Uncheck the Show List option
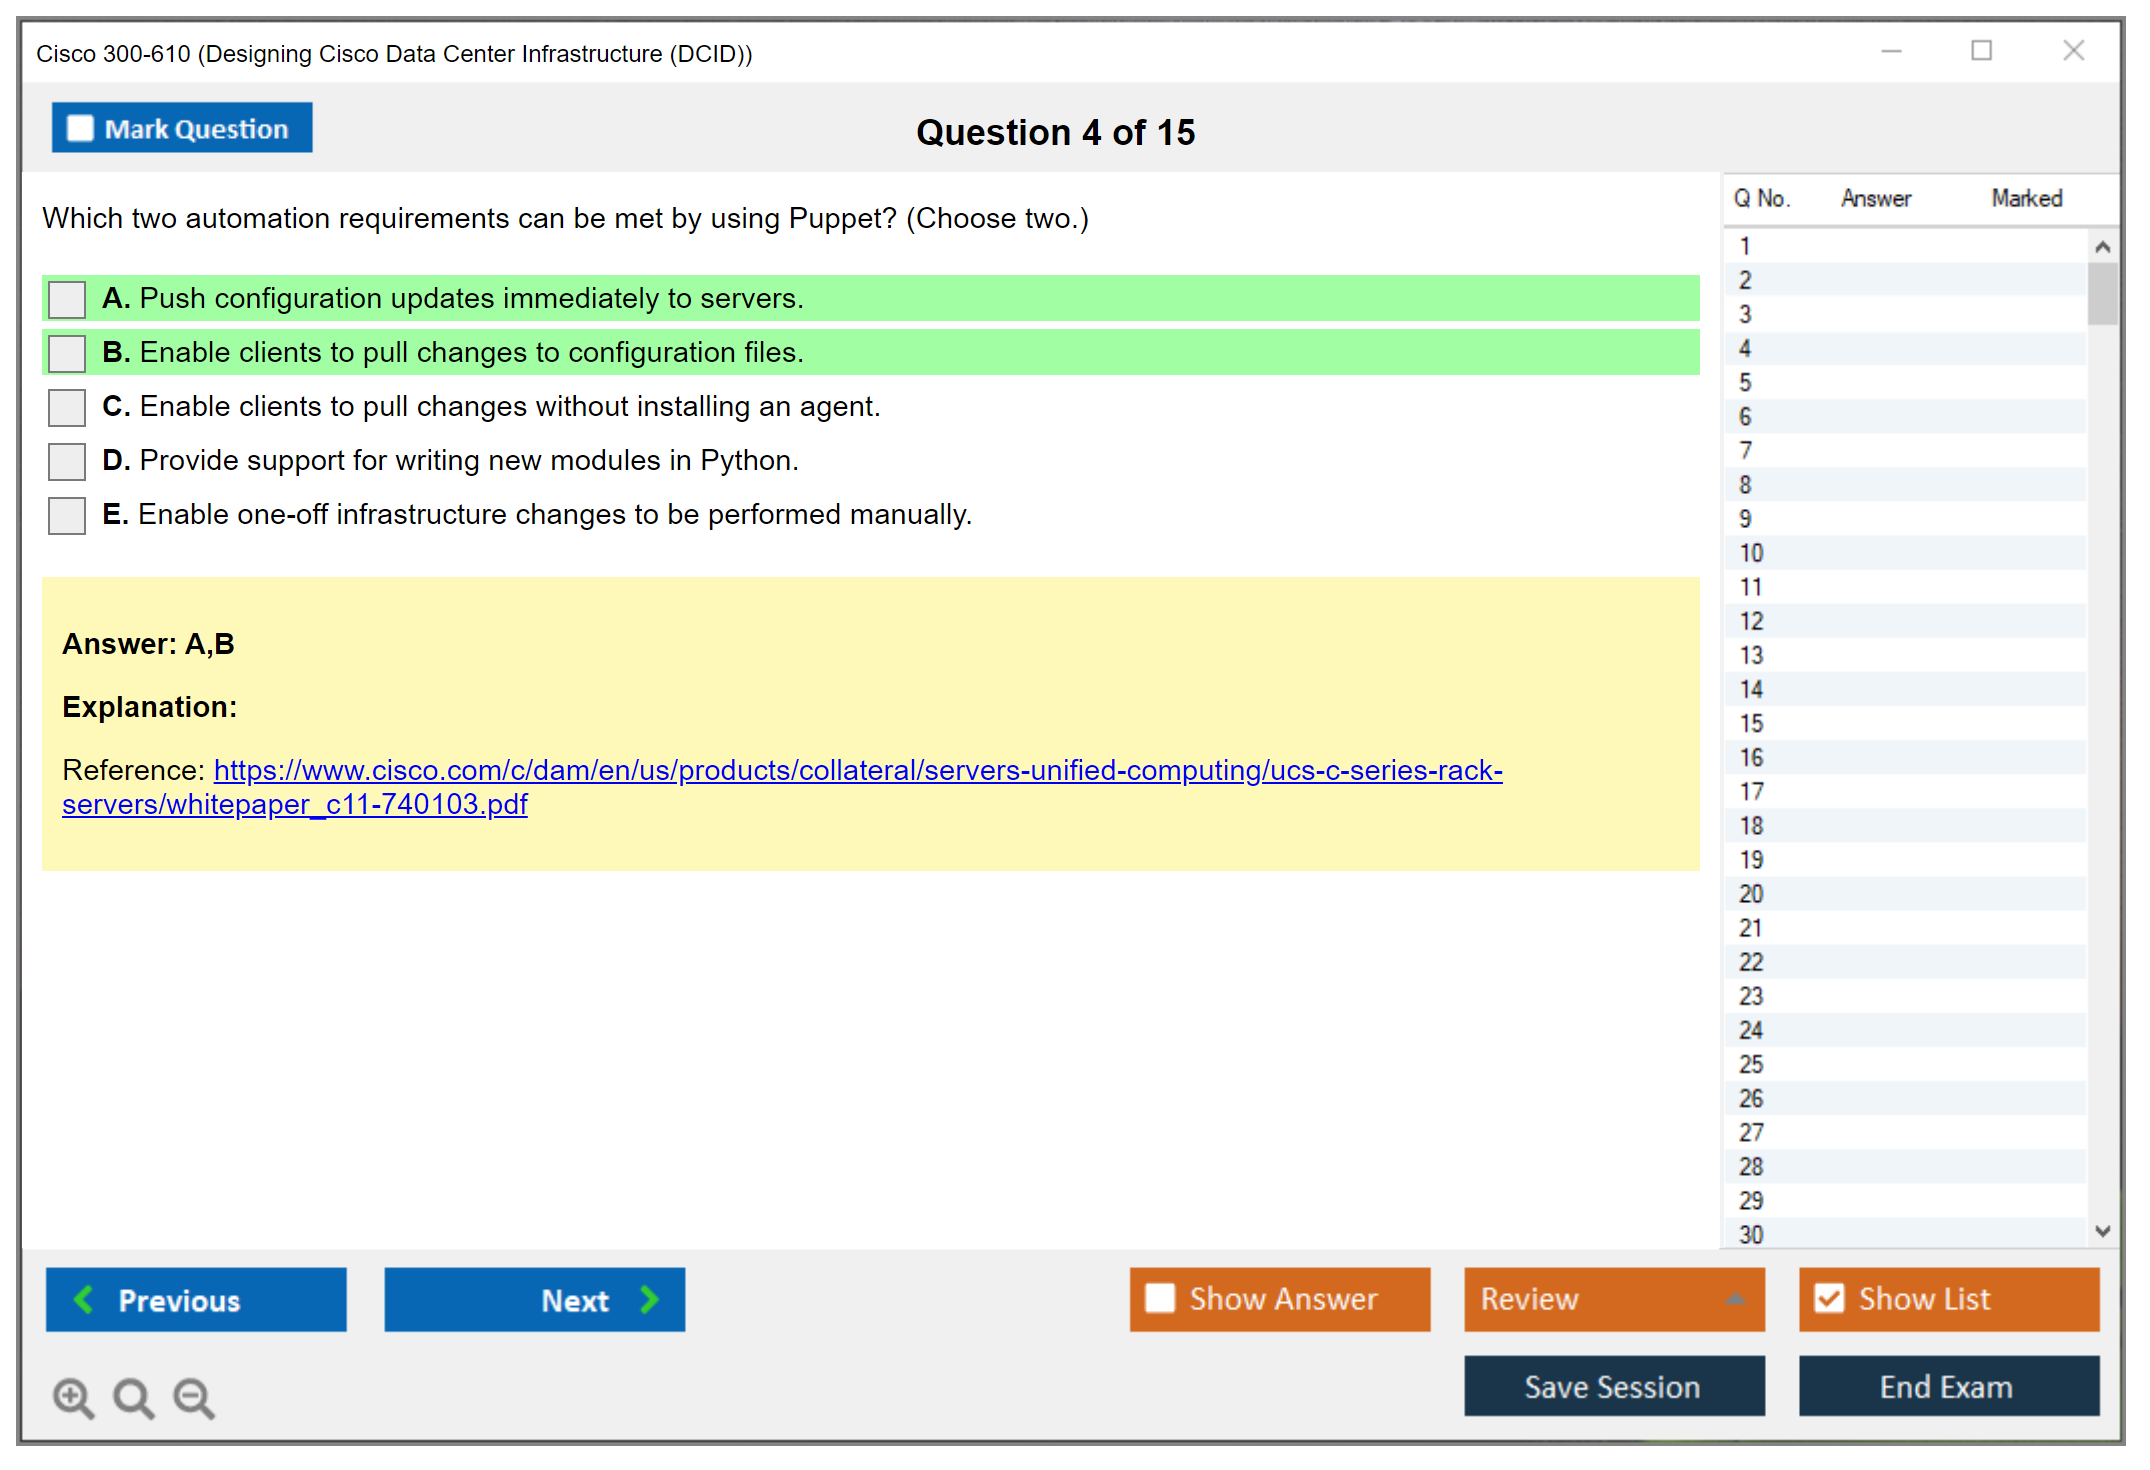Viewport: 2150px width, 1470px height. 1829,1299
